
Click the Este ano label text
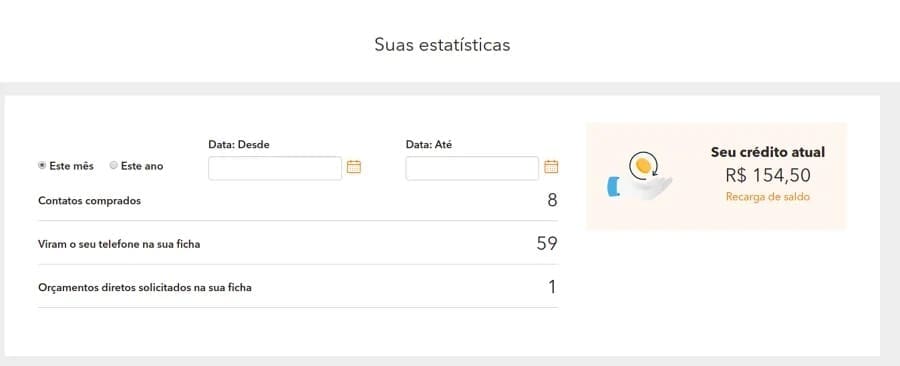coord(142,166)
